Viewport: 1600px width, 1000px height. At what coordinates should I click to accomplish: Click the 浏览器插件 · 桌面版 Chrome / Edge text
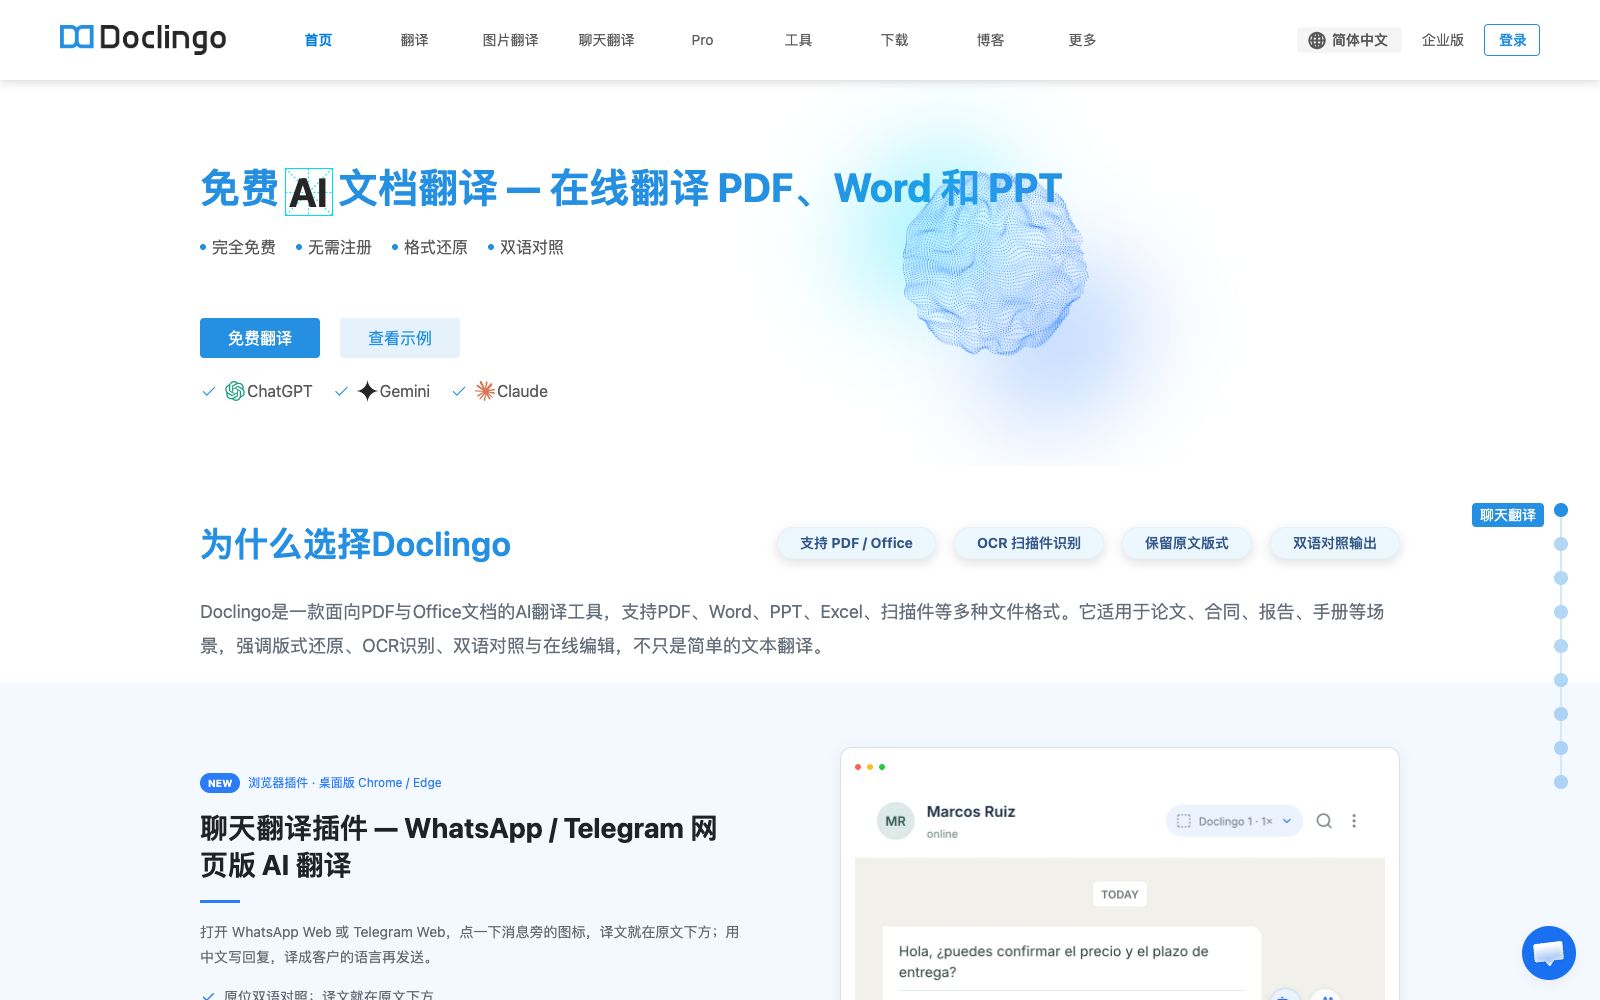(x=345, y=783)
